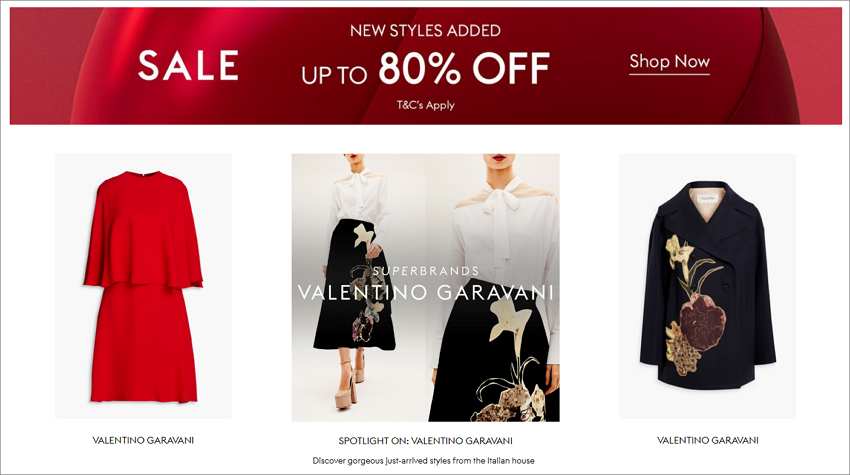Open the Superbrands spotlight center image
The width and height of the screenshot is (850, 475).
[426, 287]
